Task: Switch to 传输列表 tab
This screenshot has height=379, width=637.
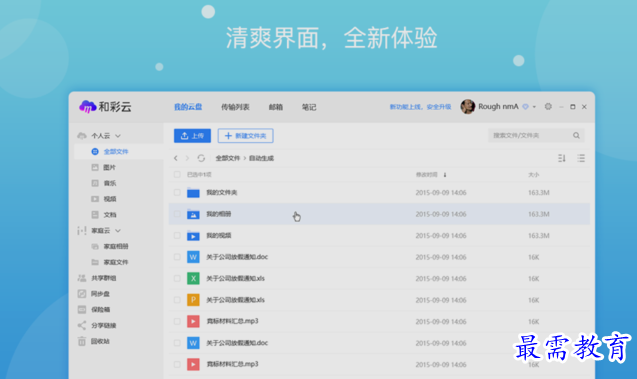Action: [235, 107]
